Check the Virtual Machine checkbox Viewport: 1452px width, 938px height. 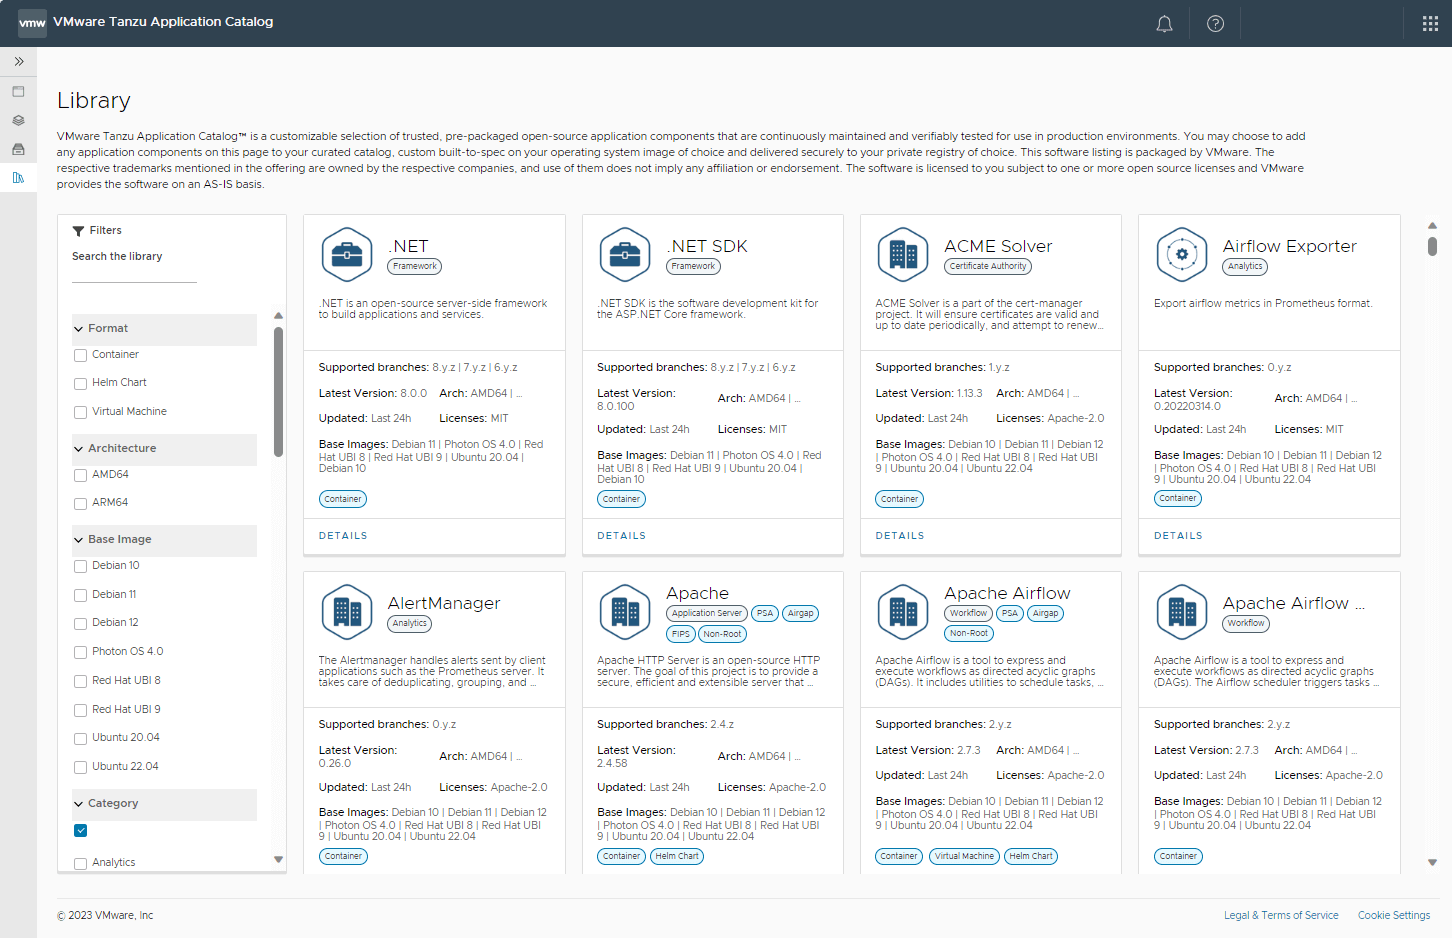80,412
